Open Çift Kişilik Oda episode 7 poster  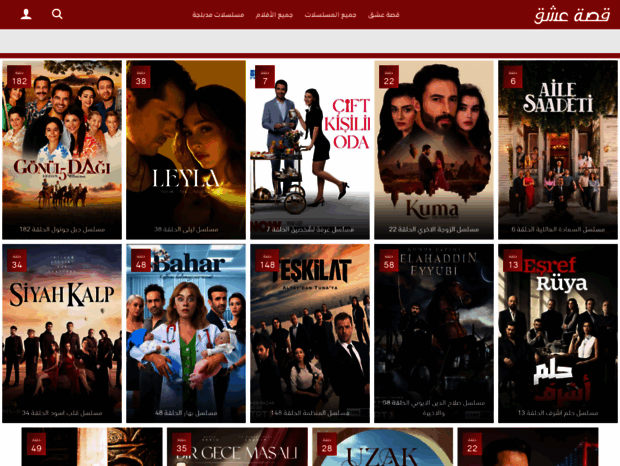point(310,150)
